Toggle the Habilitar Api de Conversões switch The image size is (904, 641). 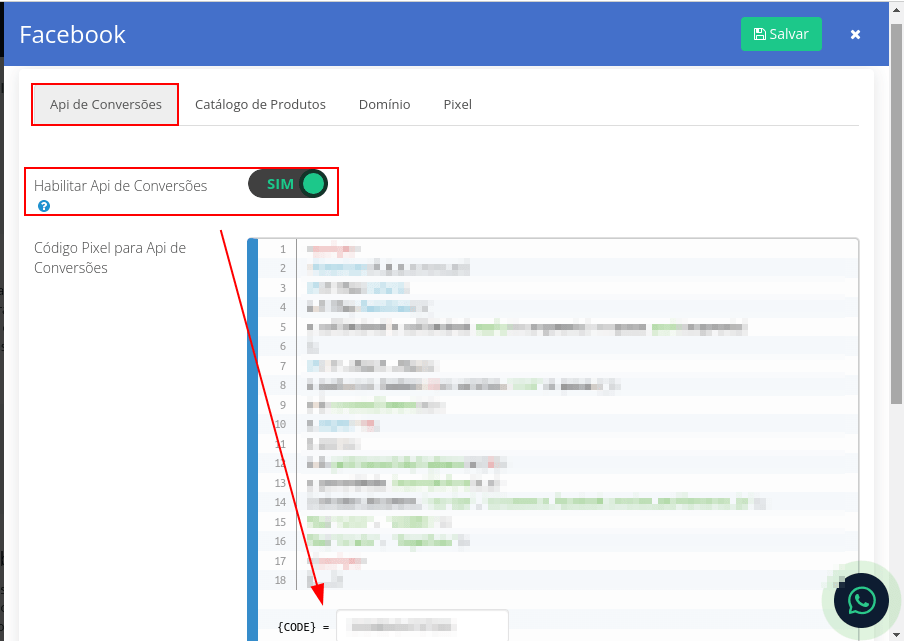288,184
